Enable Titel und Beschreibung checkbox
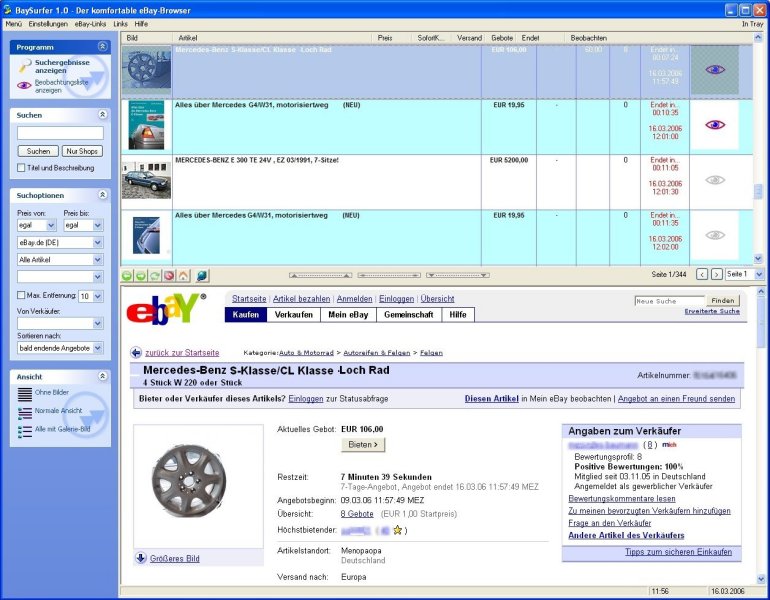The image size is (770, 600). [21, 168]
